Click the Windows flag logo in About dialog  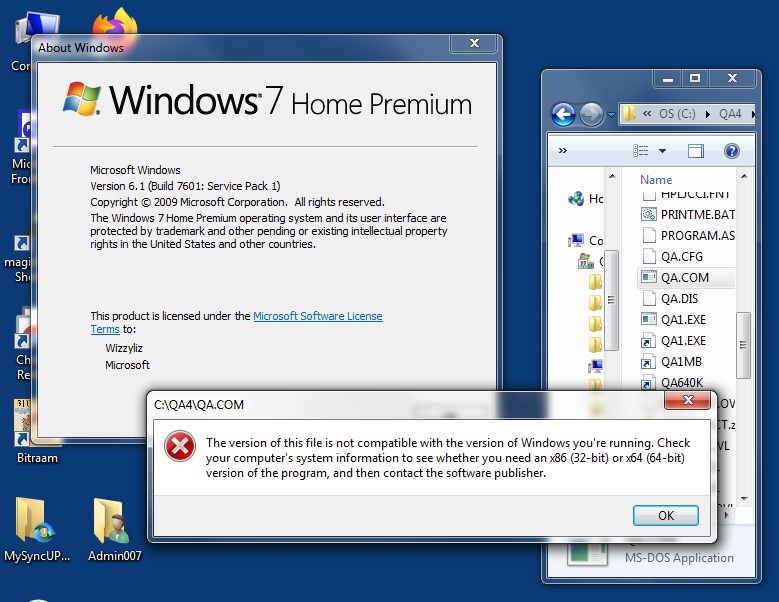[x=81, y=98]
